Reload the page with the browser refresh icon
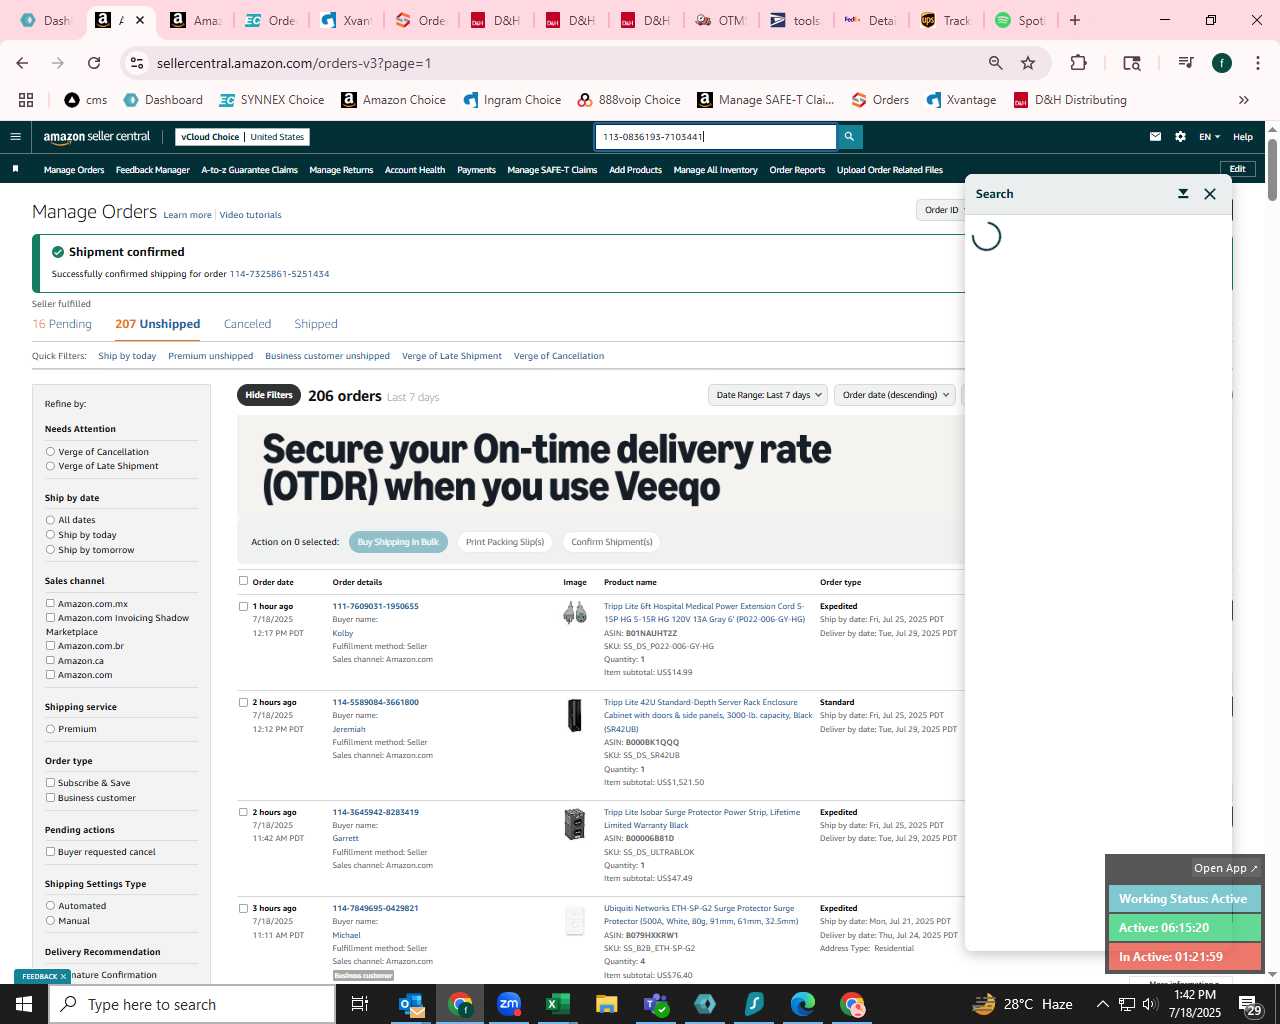This screenshot has width=1280, height=1024. pos(94,63)
